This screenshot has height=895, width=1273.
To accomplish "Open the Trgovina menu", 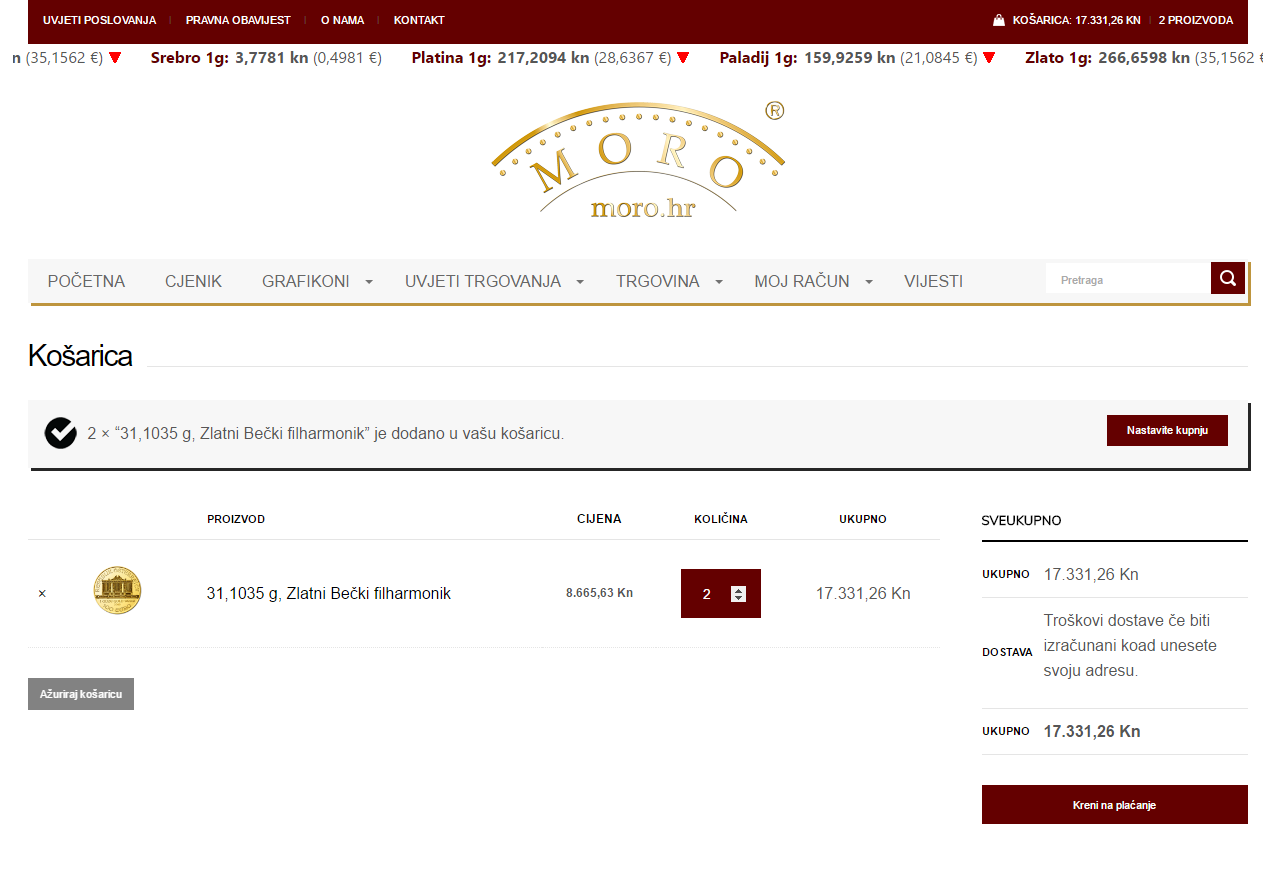I will click(x=658, y=281).
